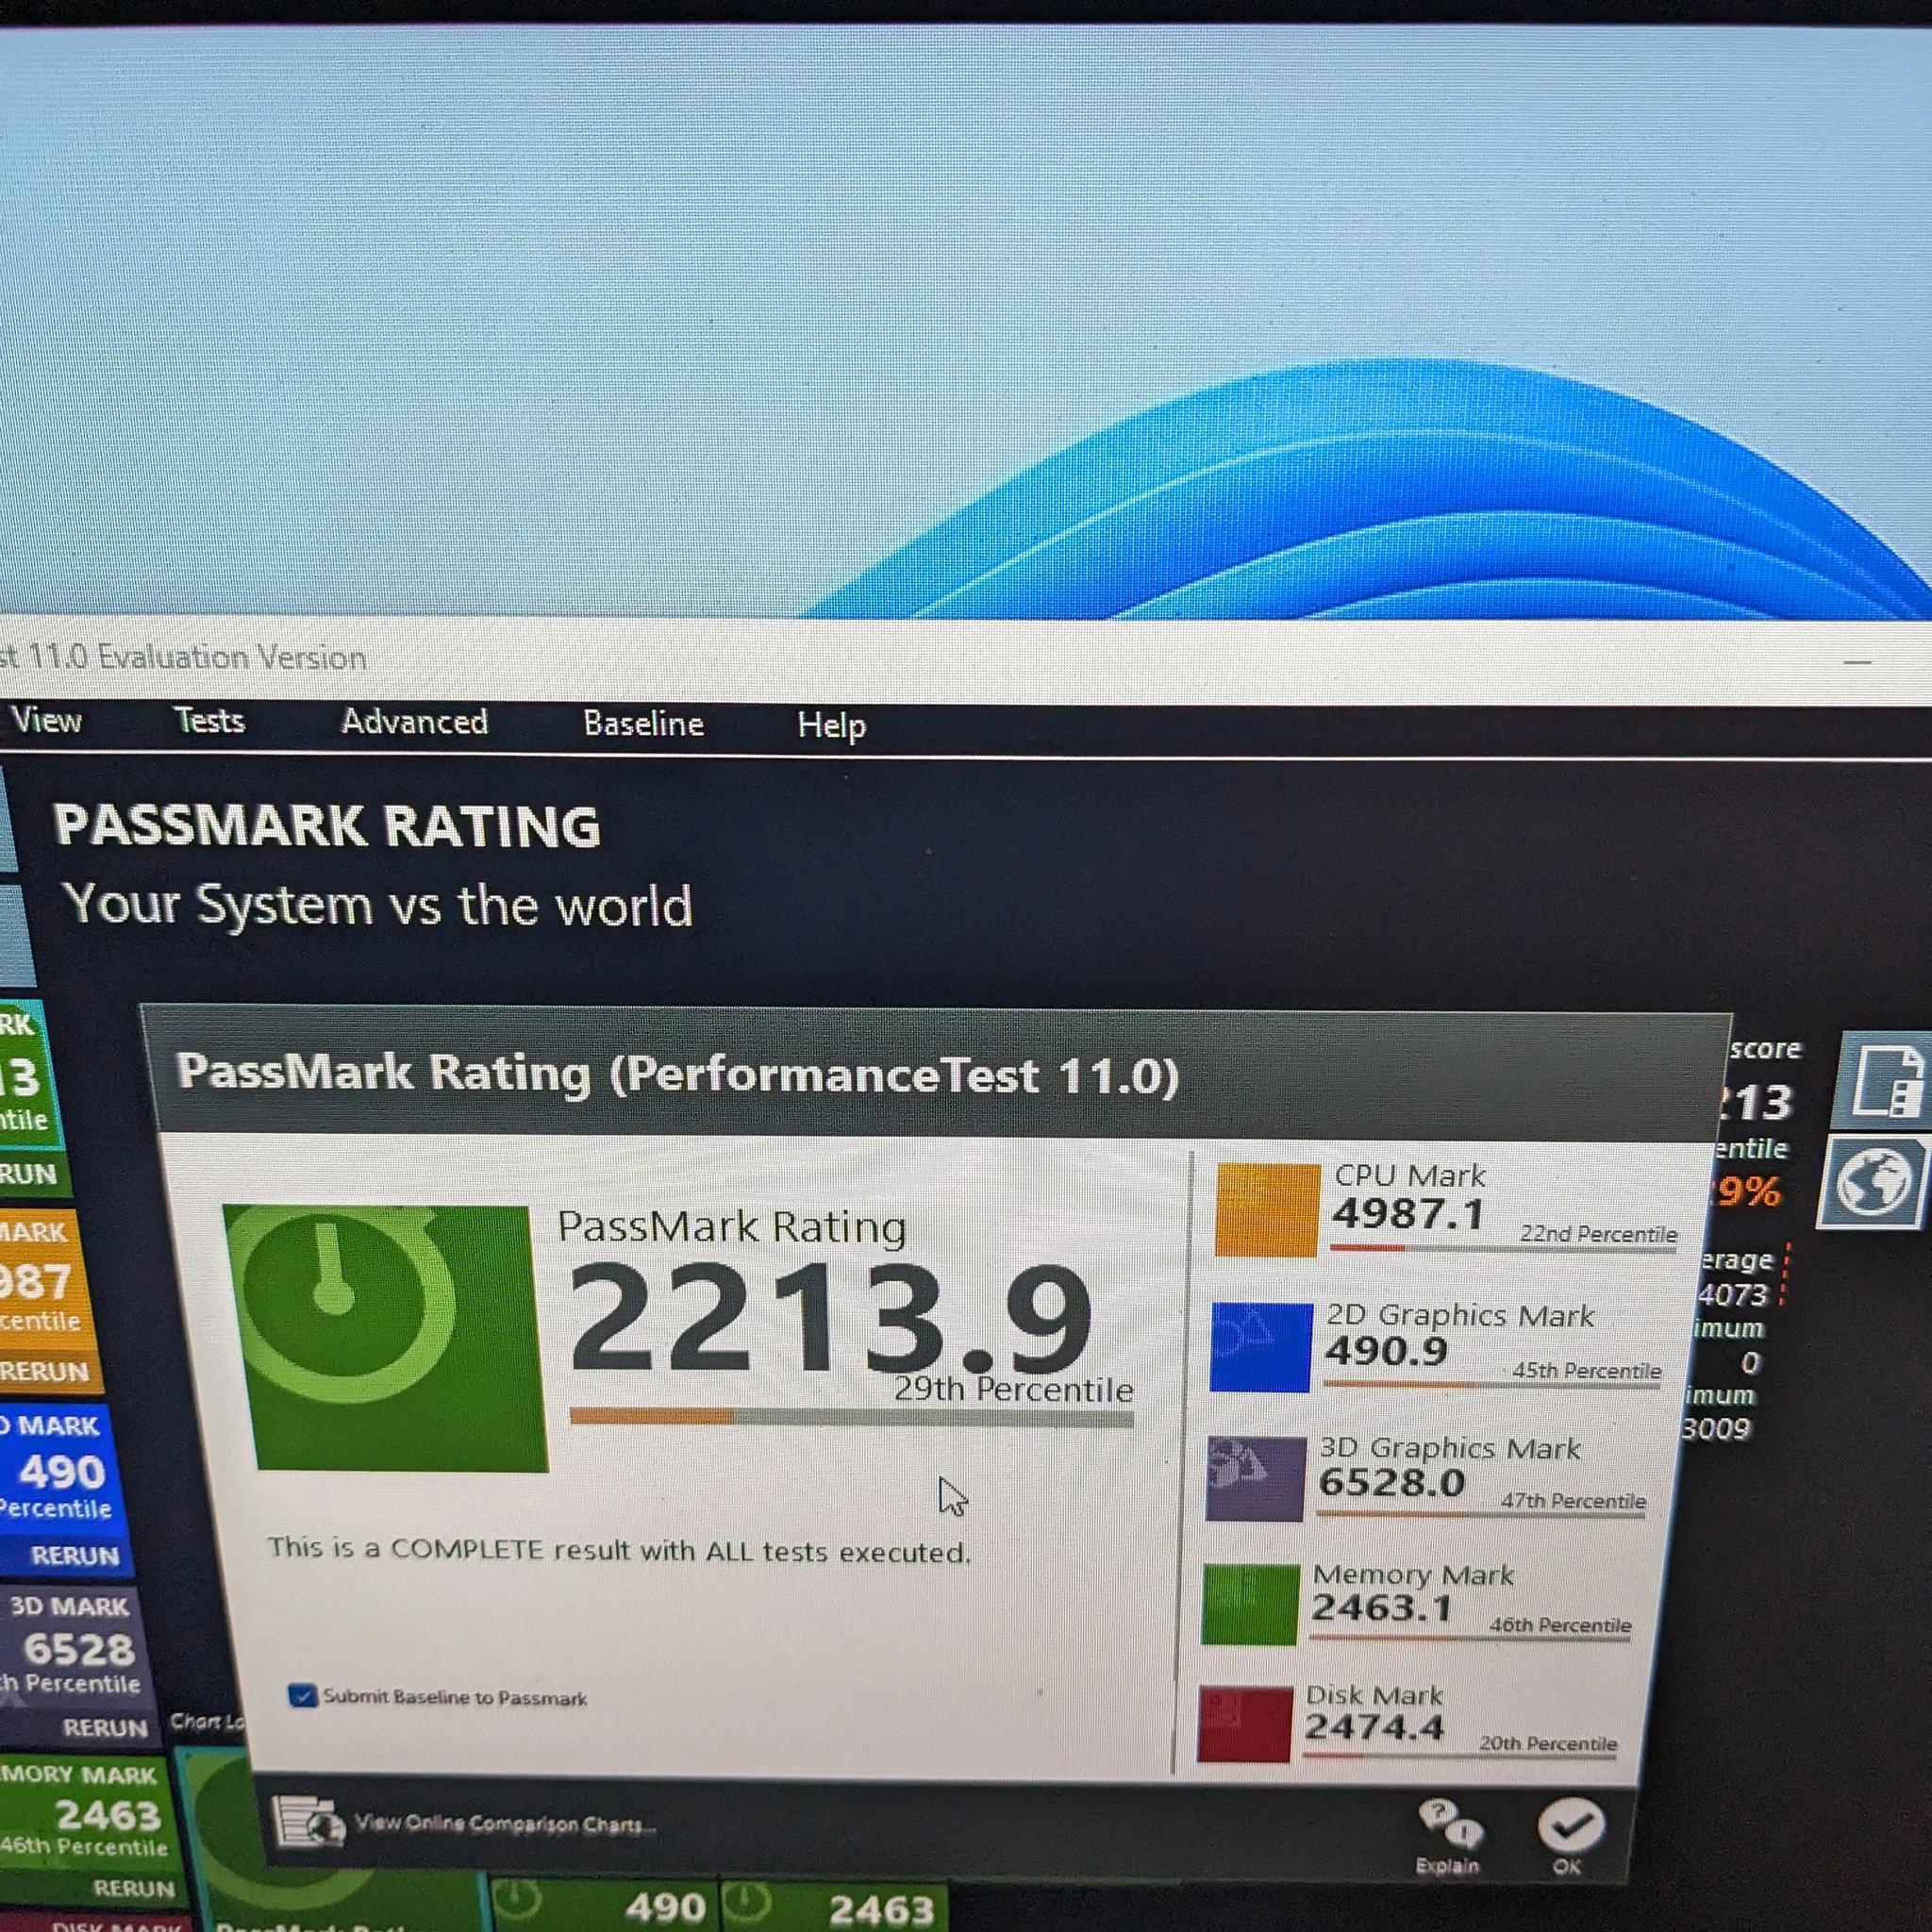Click the CPU Mark 4987.1 value

tap(1409, 1214)
